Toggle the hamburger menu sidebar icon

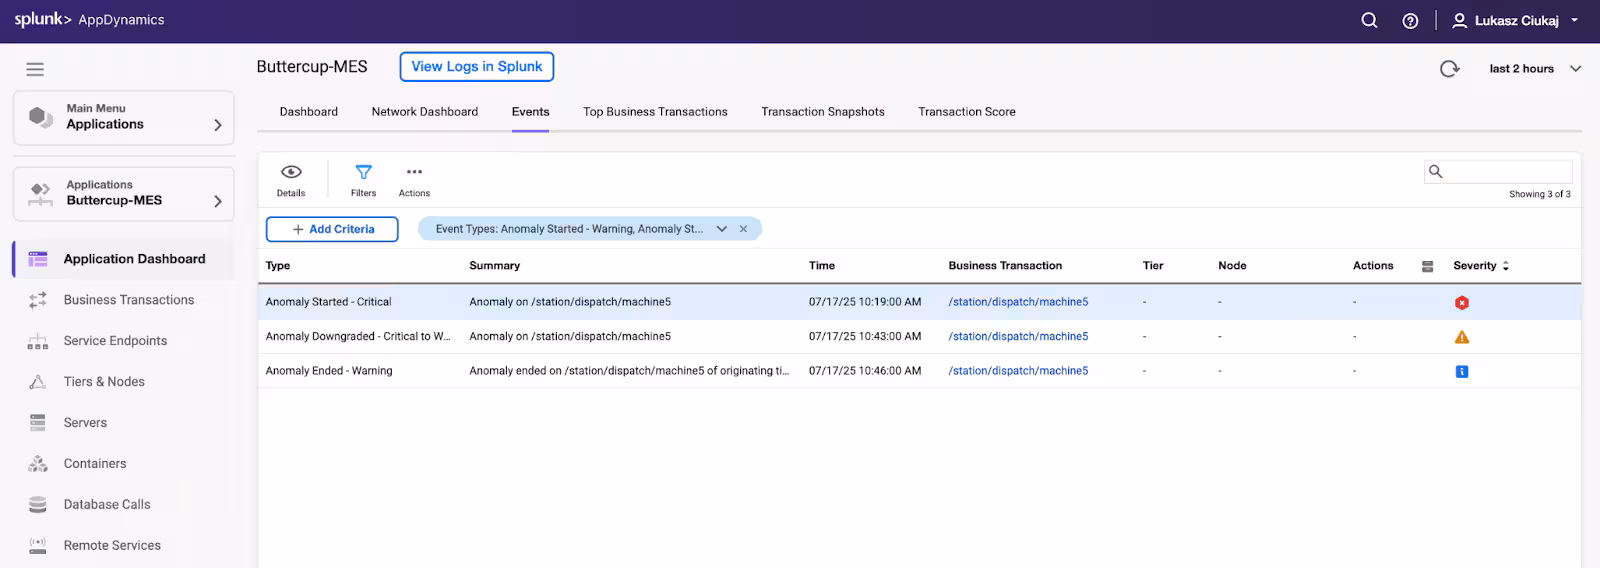click(x=35, y=69)
